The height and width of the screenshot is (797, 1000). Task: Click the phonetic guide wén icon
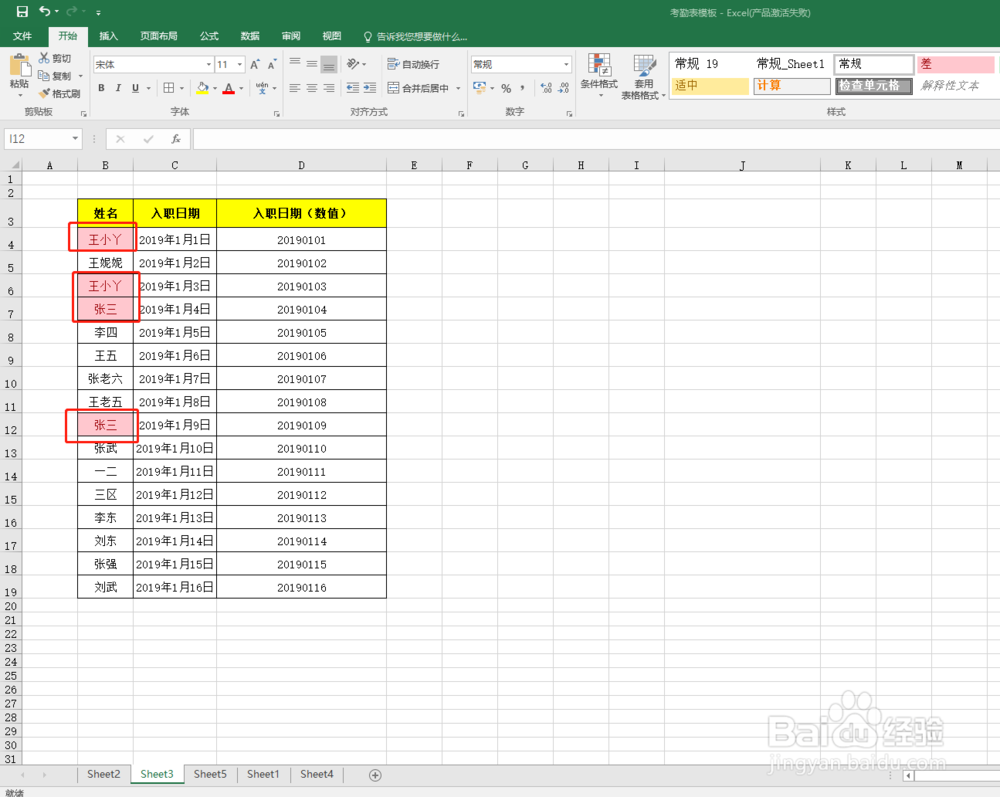tap(261, 88)
